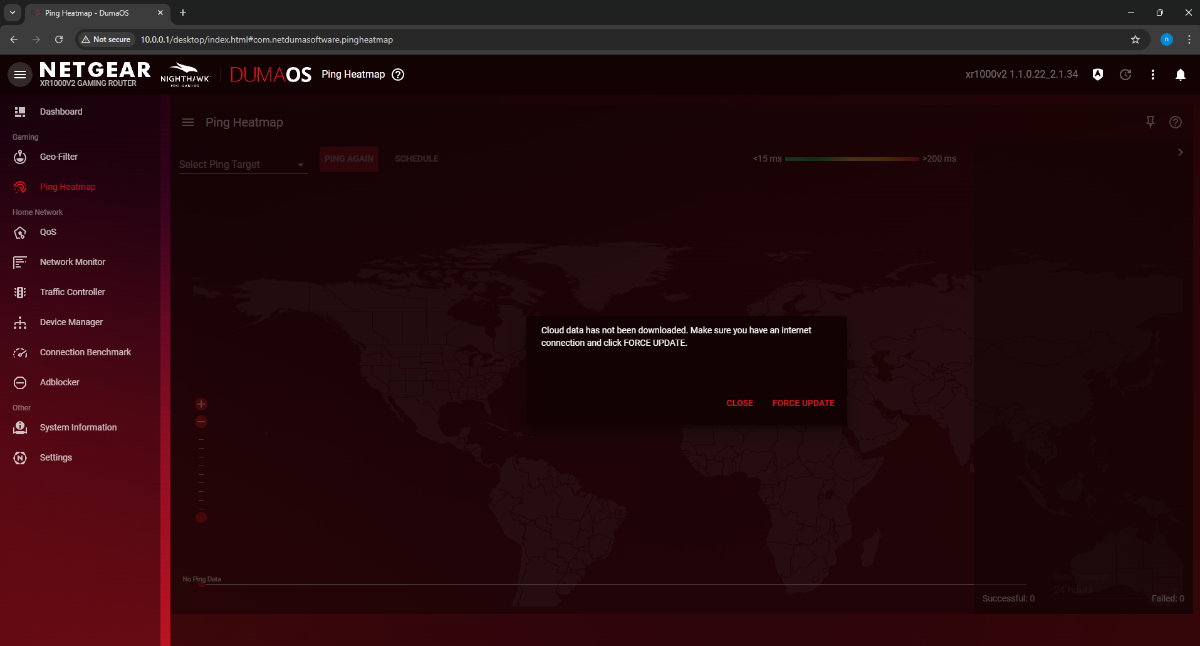The image size is (1200, 646).
Task: Click the System Information sidebar icon
Action: (x=19, y=427)
